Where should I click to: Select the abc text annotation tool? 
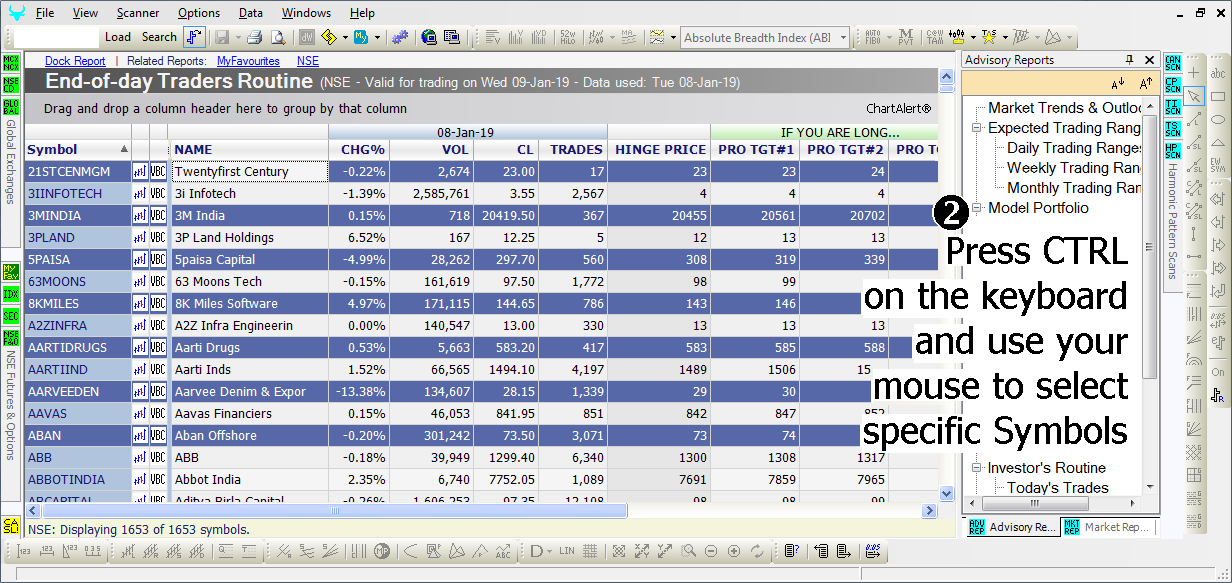(1218, 73)
